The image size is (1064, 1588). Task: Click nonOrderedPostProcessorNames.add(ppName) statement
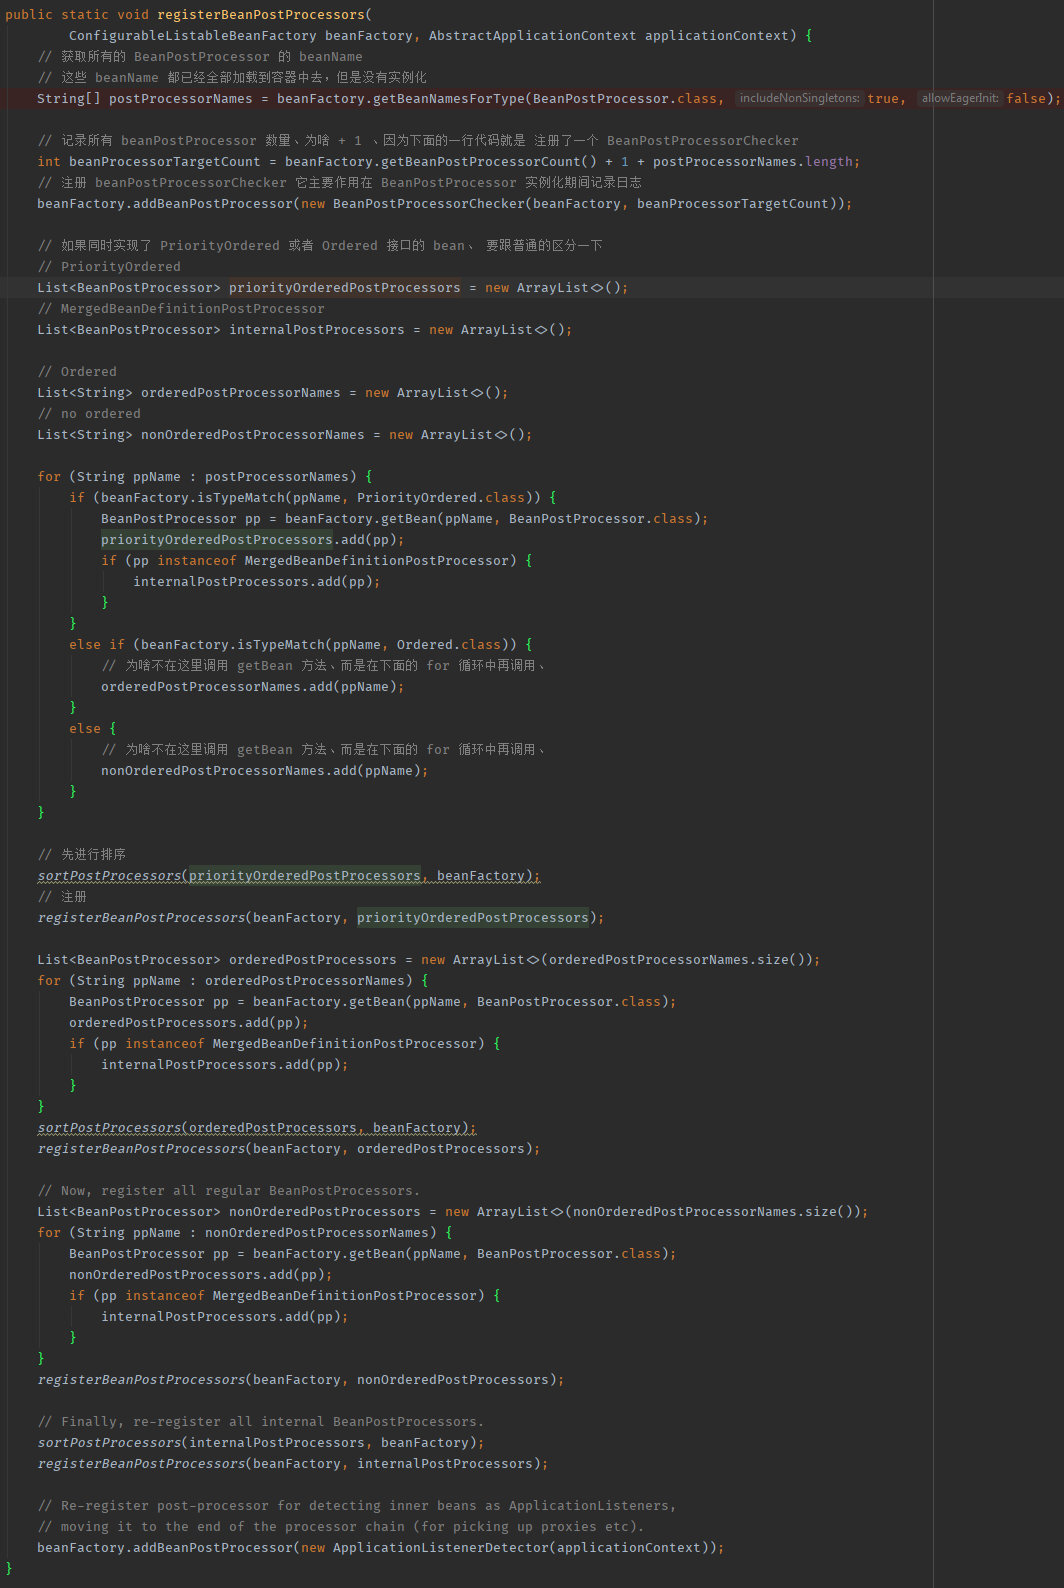click(x=265, y=770)
